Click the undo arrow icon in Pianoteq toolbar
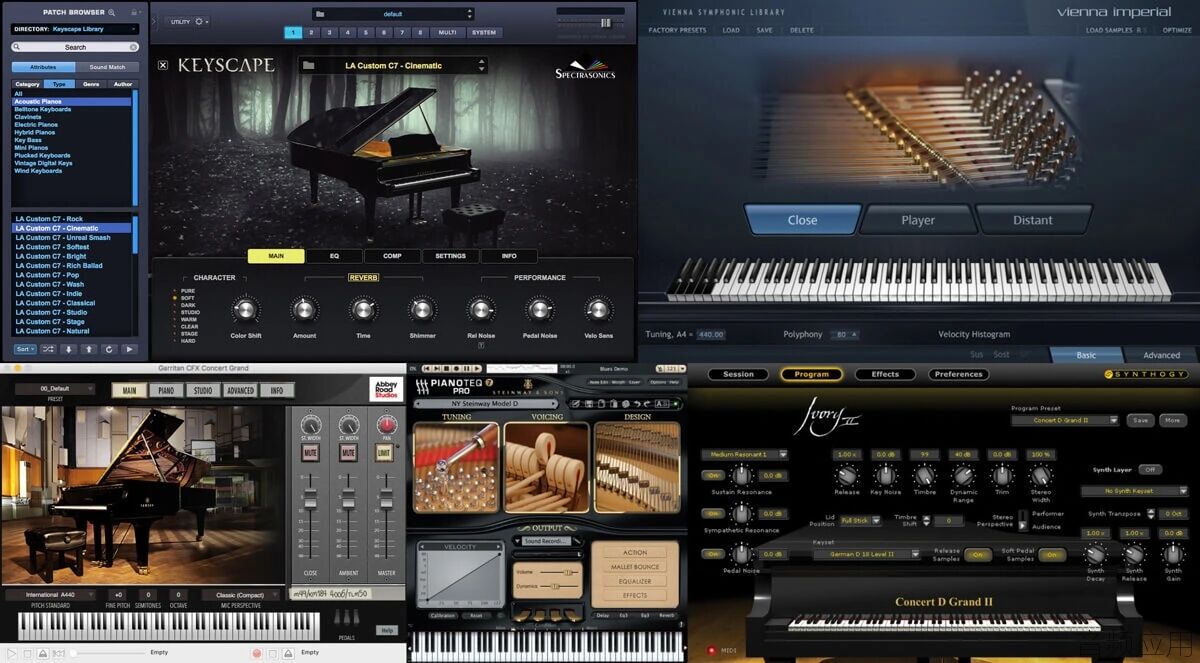The width and height of the screenshot is (1200, 663). (637, 404)
